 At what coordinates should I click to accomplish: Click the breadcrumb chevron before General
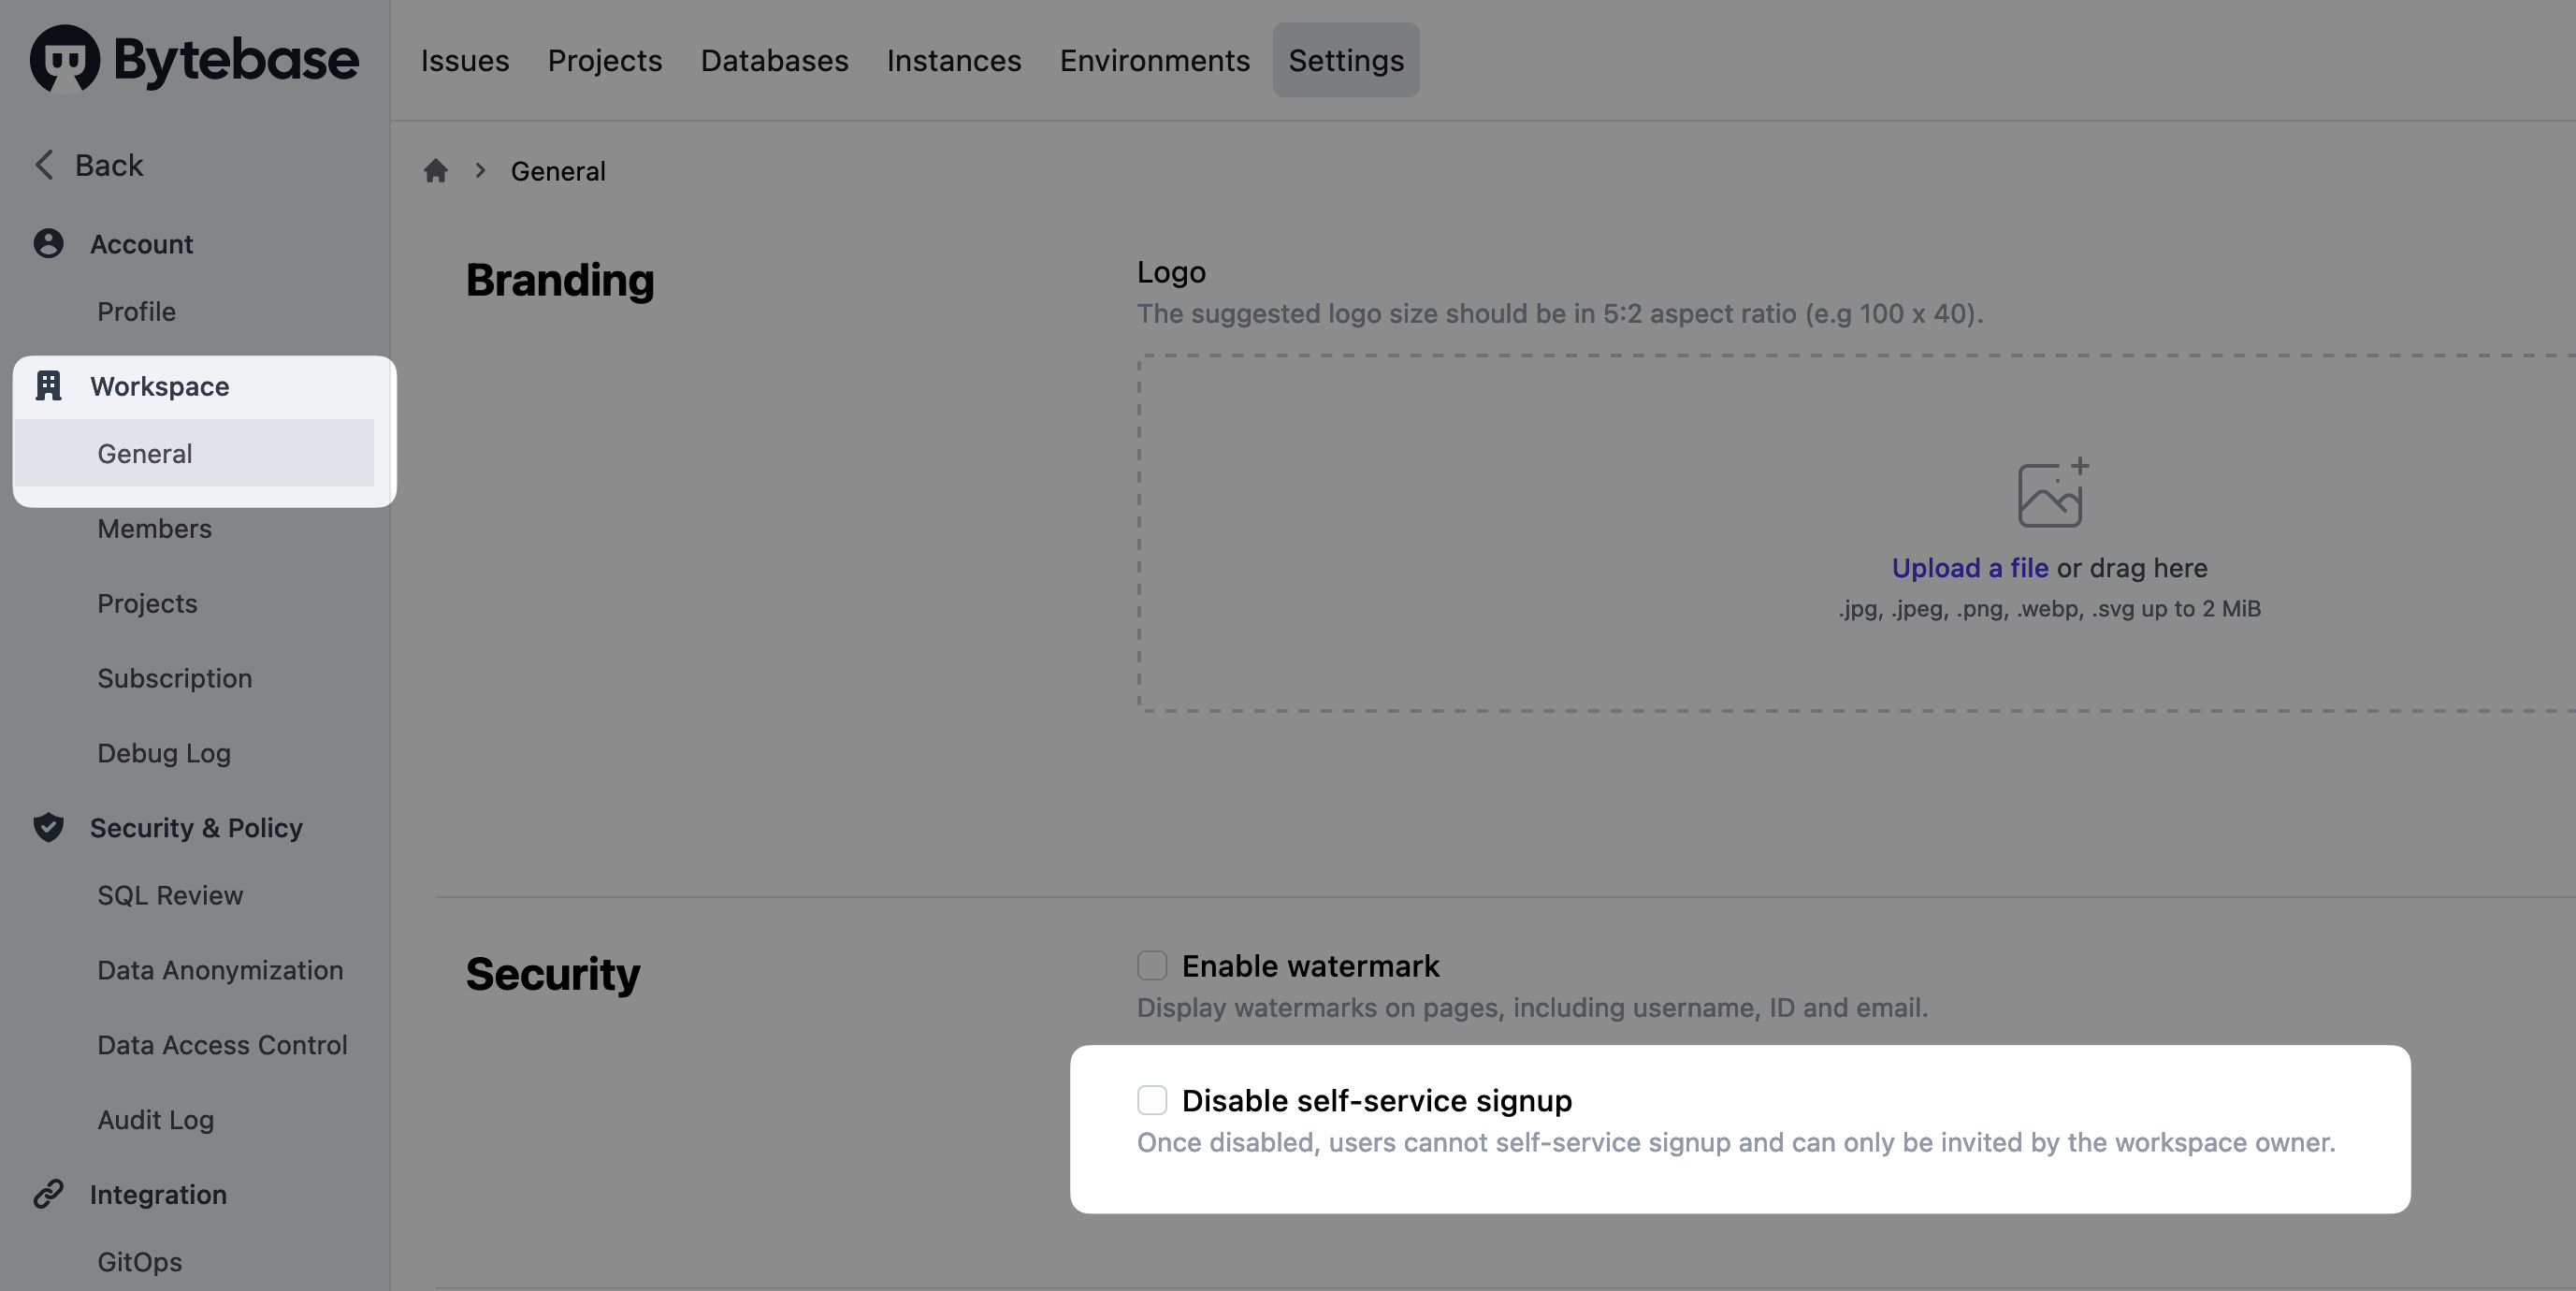pos(481,171)
